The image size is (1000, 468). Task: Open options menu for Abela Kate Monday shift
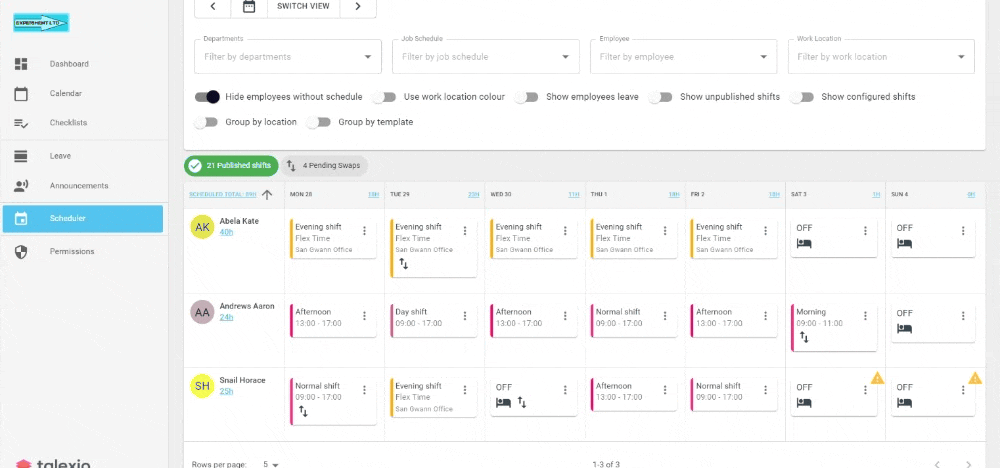coord(365,231)
